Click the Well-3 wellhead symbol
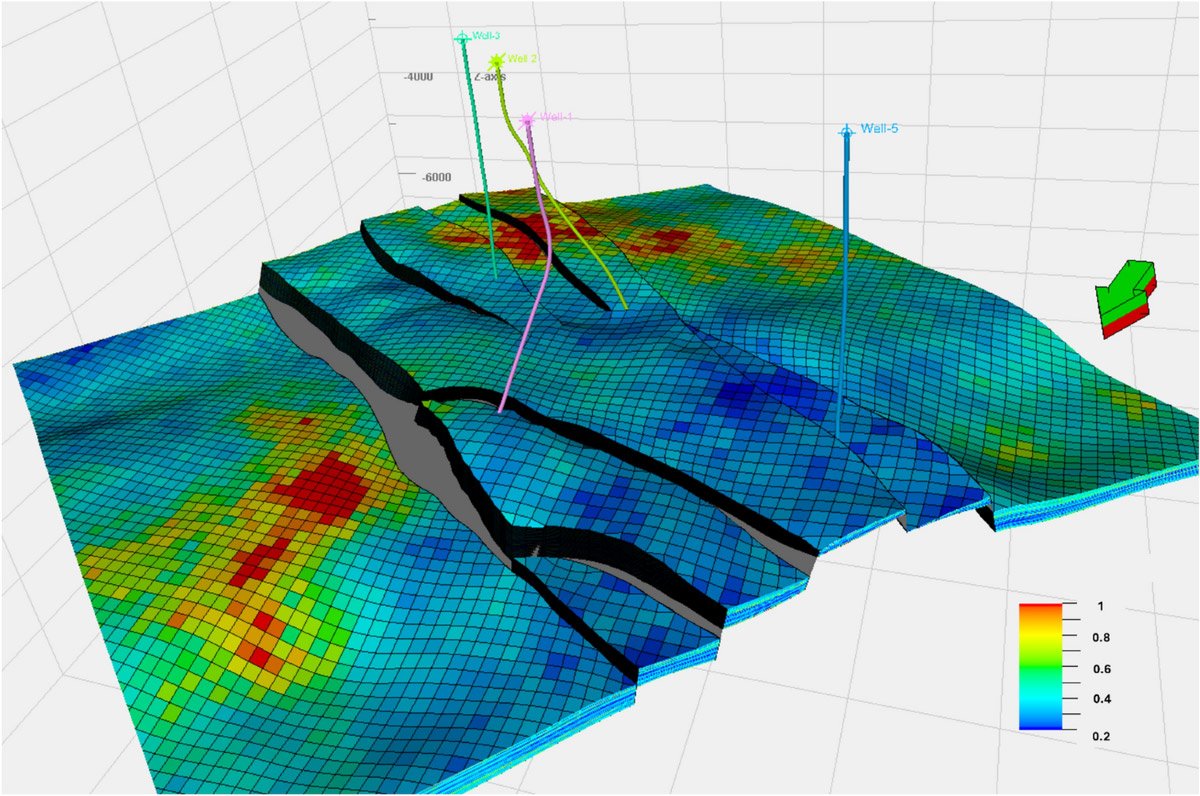 pyautogui.click(x=462, y=38)
